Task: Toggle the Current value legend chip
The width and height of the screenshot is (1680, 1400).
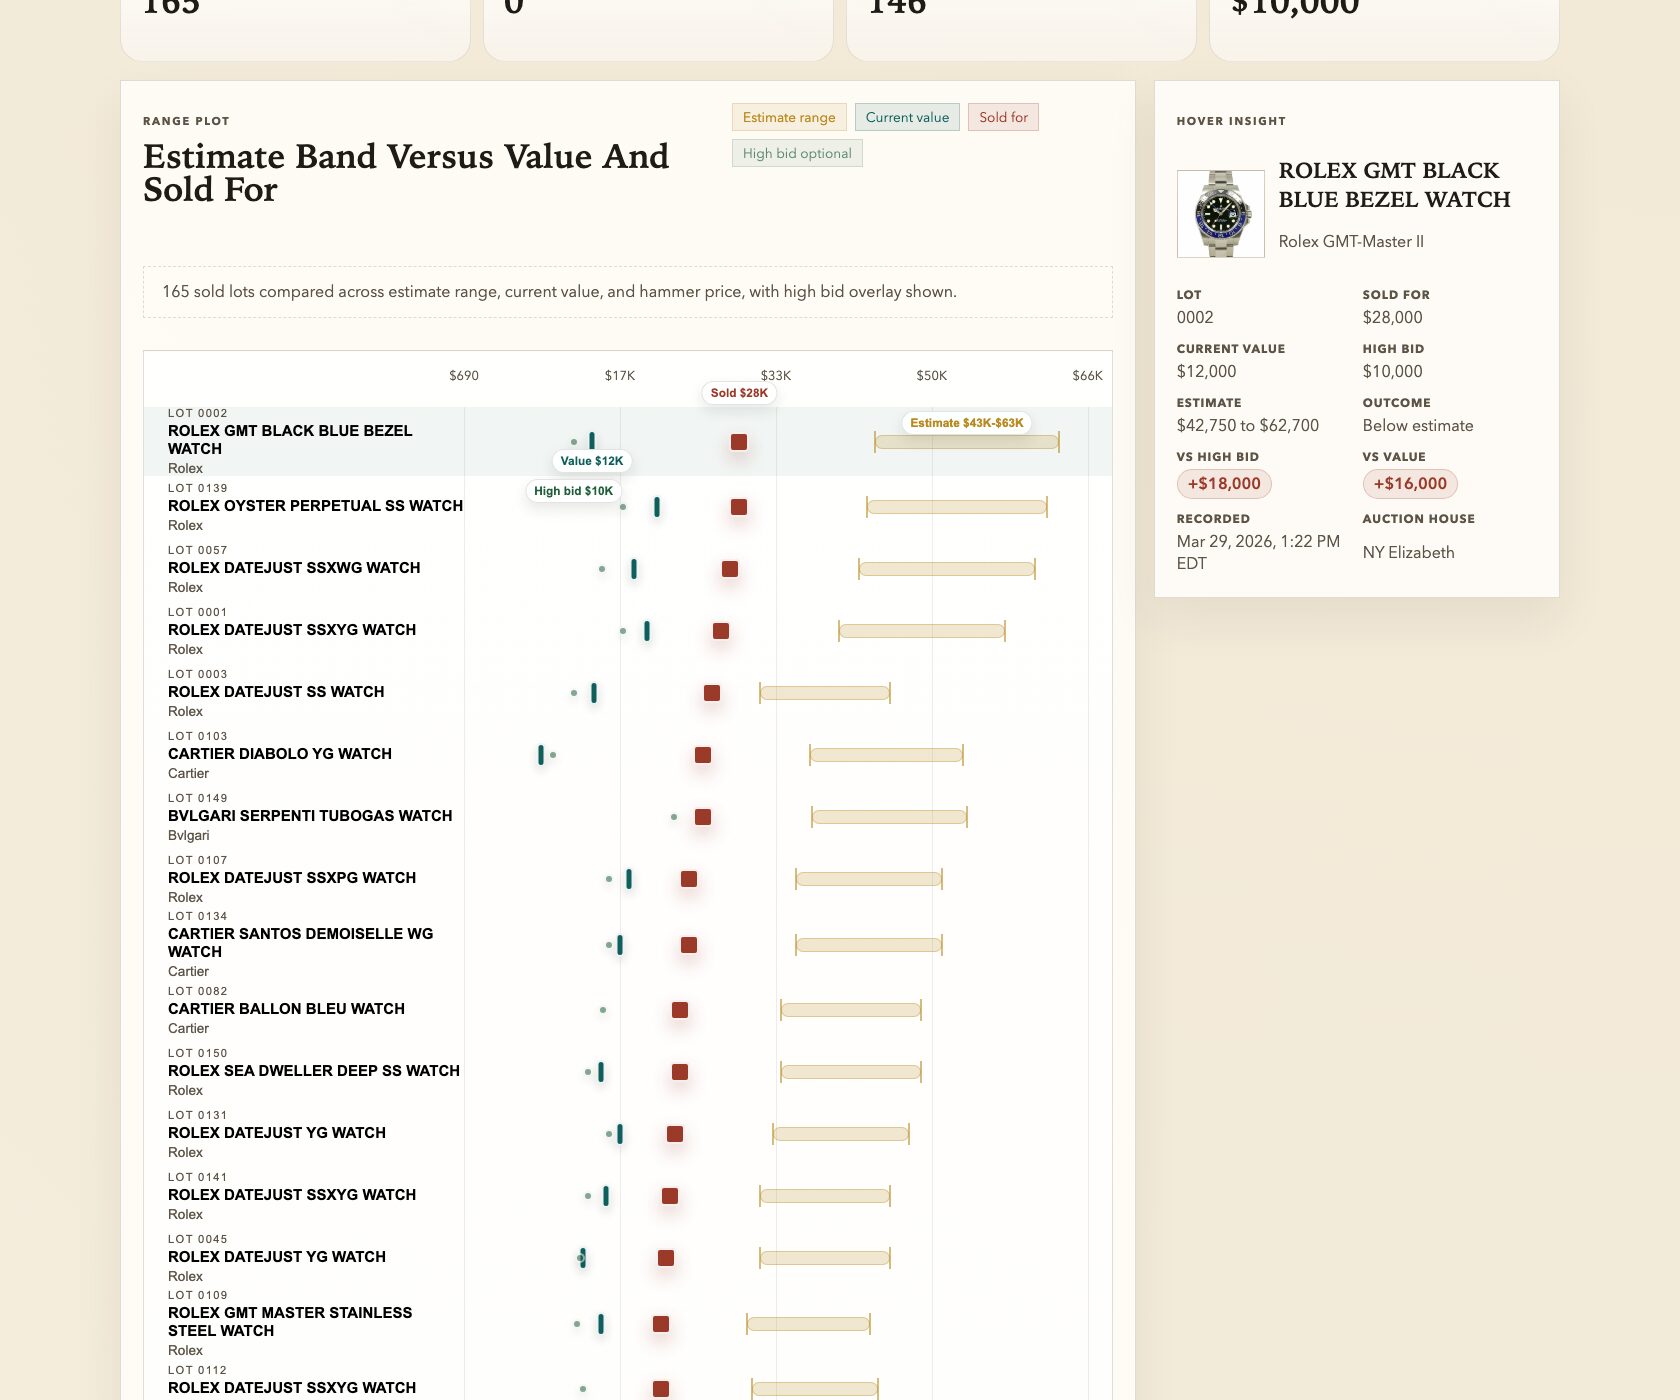Action: (906, 117)
